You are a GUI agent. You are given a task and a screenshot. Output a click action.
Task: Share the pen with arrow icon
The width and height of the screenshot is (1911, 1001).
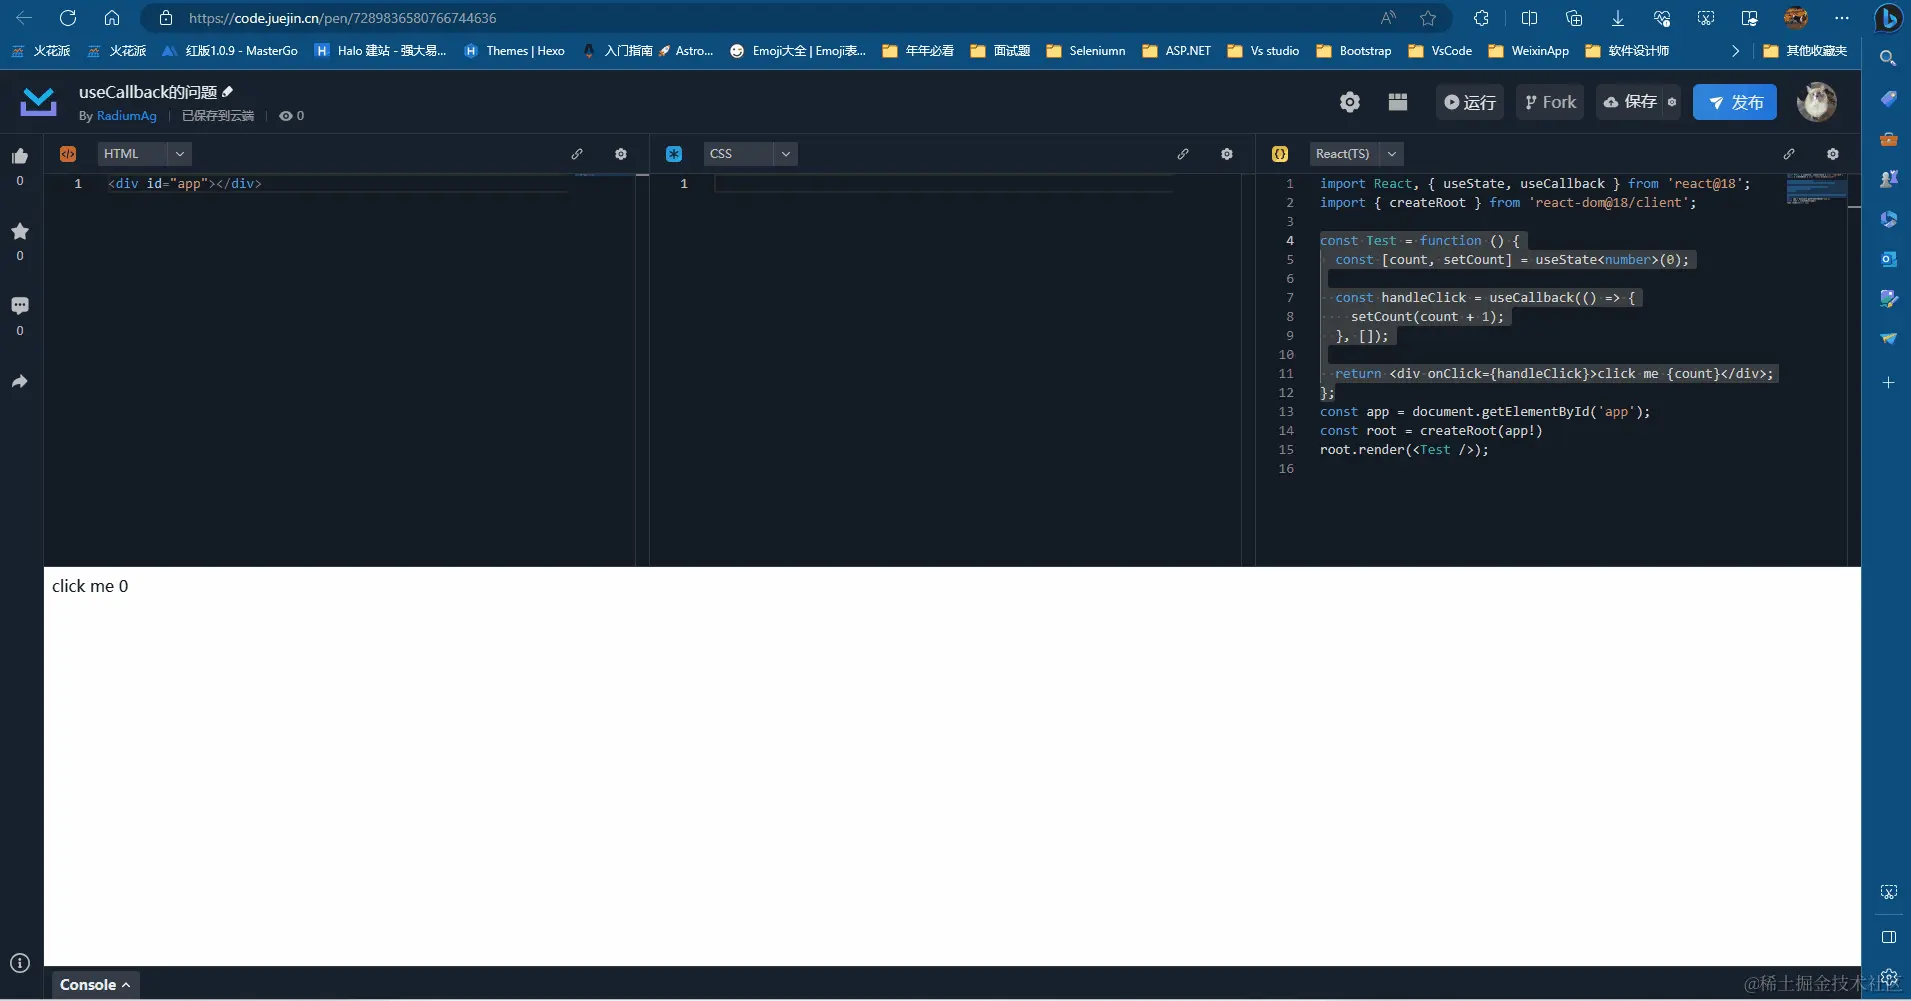tap(20, 381)
